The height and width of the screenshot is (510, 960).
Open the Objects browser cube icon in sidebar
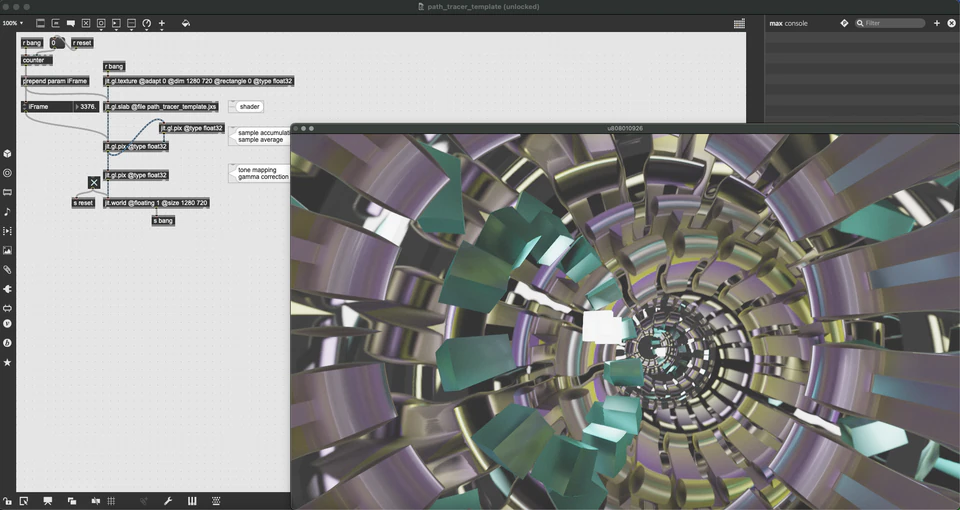point(7,154)
